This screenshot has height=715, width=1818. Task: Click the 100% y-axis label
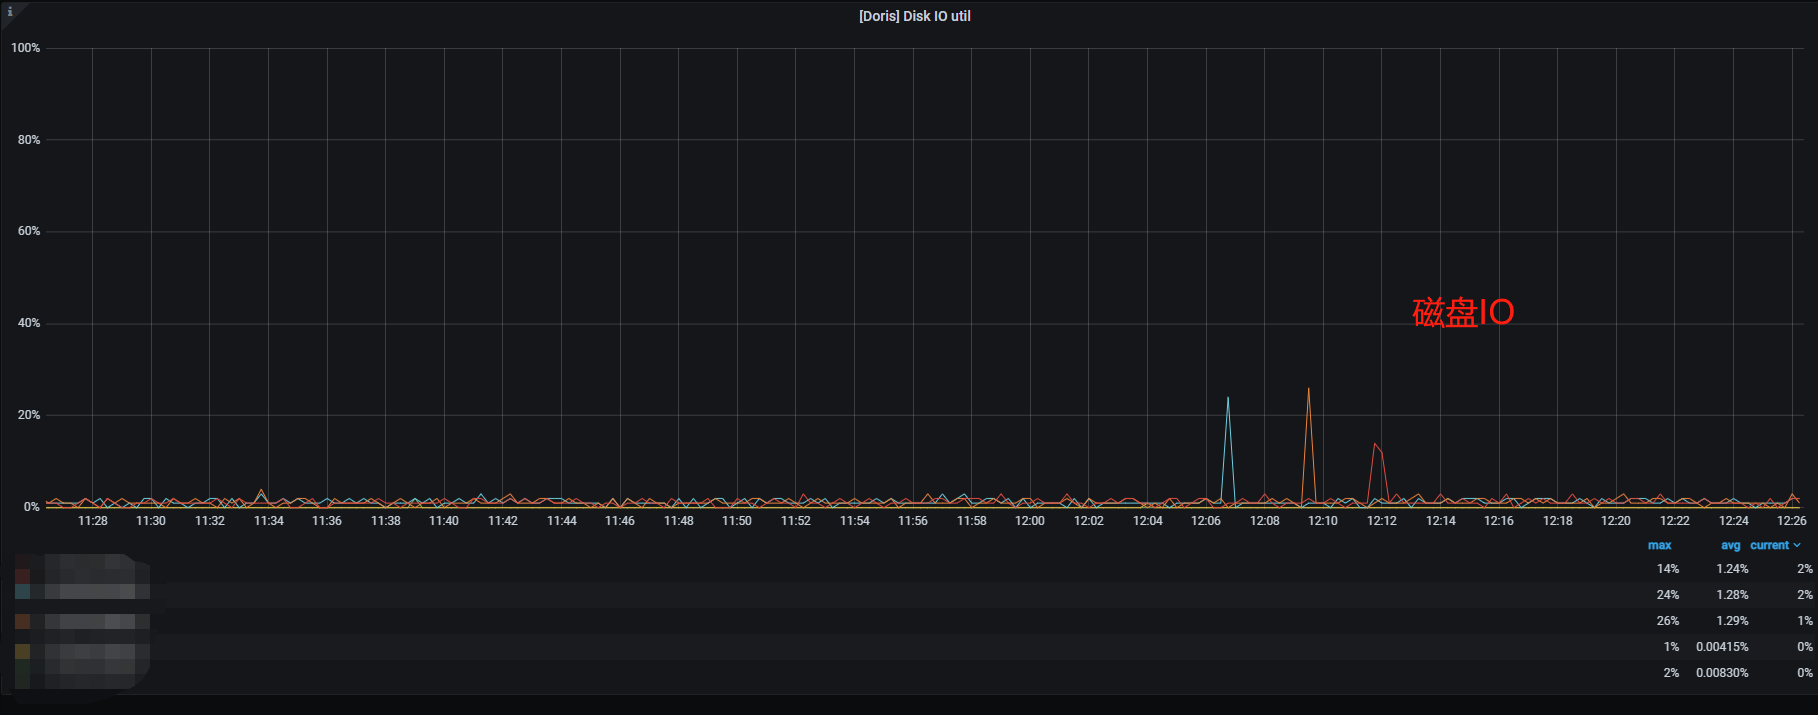26,48
